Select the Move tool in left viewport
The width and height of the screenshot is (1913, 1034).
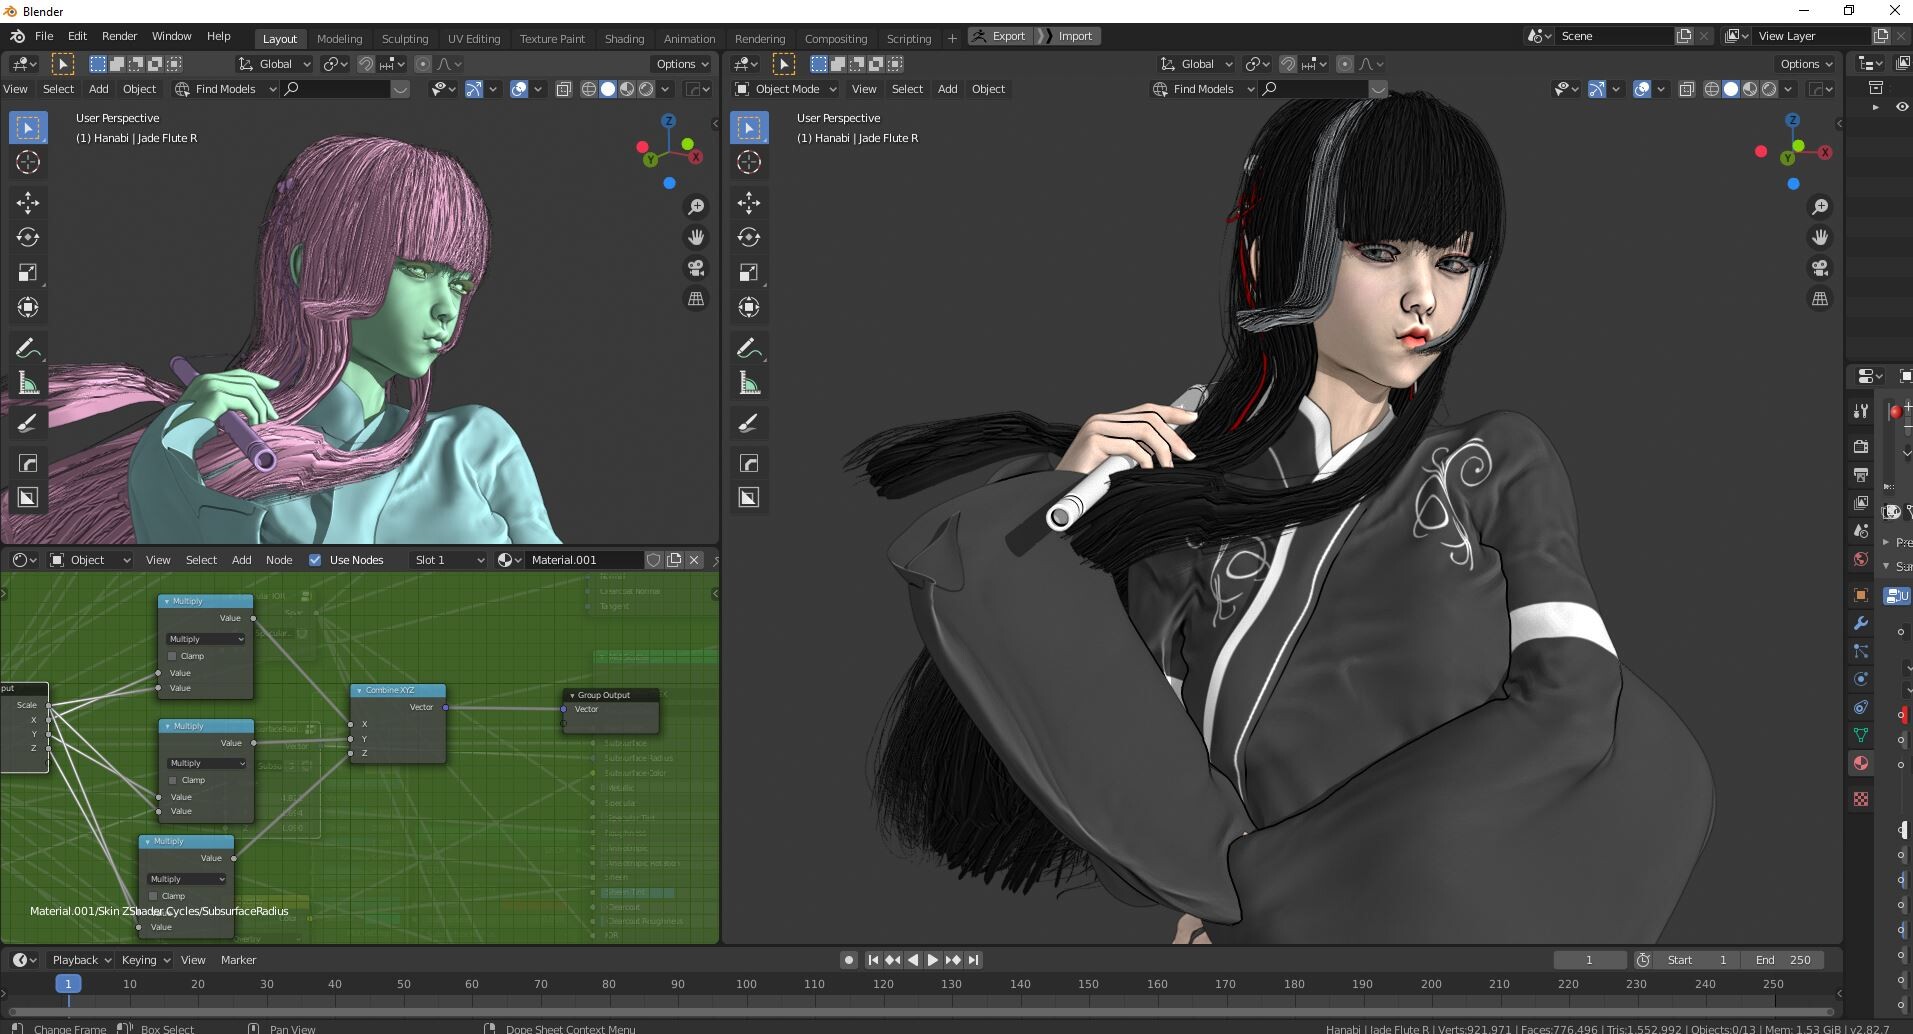coord(28,203)
